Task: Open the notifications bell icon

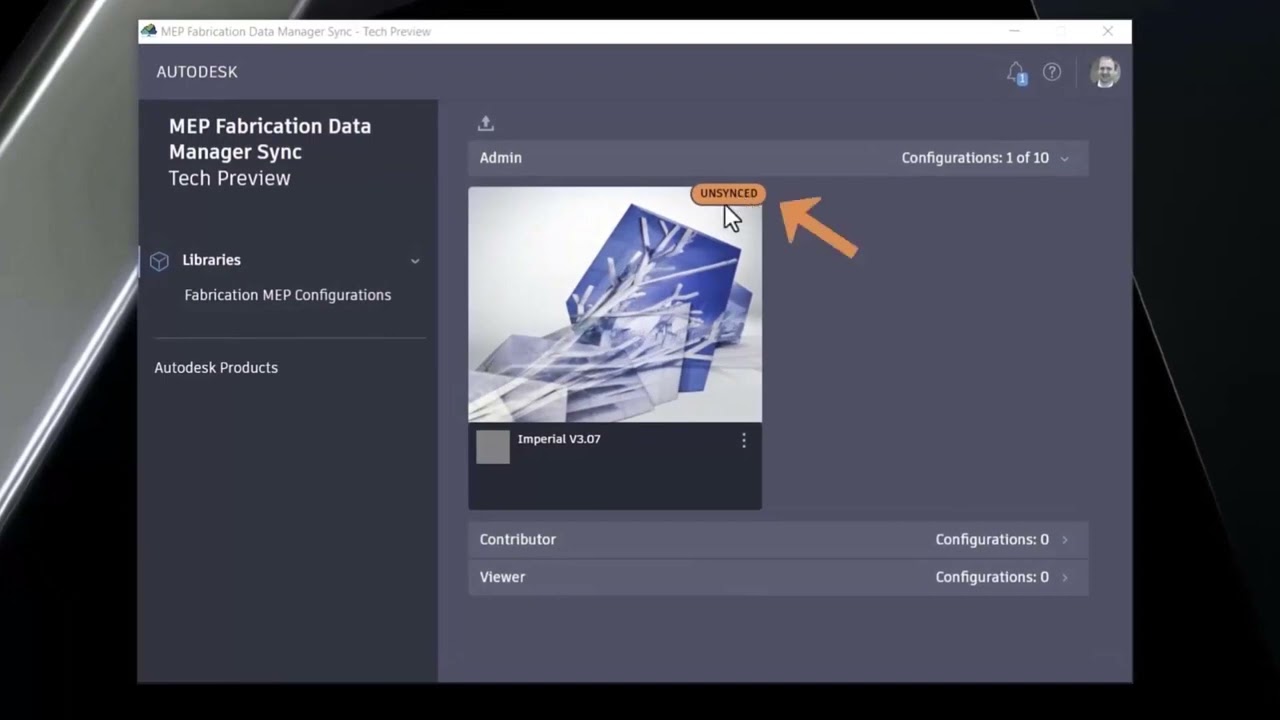Action: [1016, 72]
